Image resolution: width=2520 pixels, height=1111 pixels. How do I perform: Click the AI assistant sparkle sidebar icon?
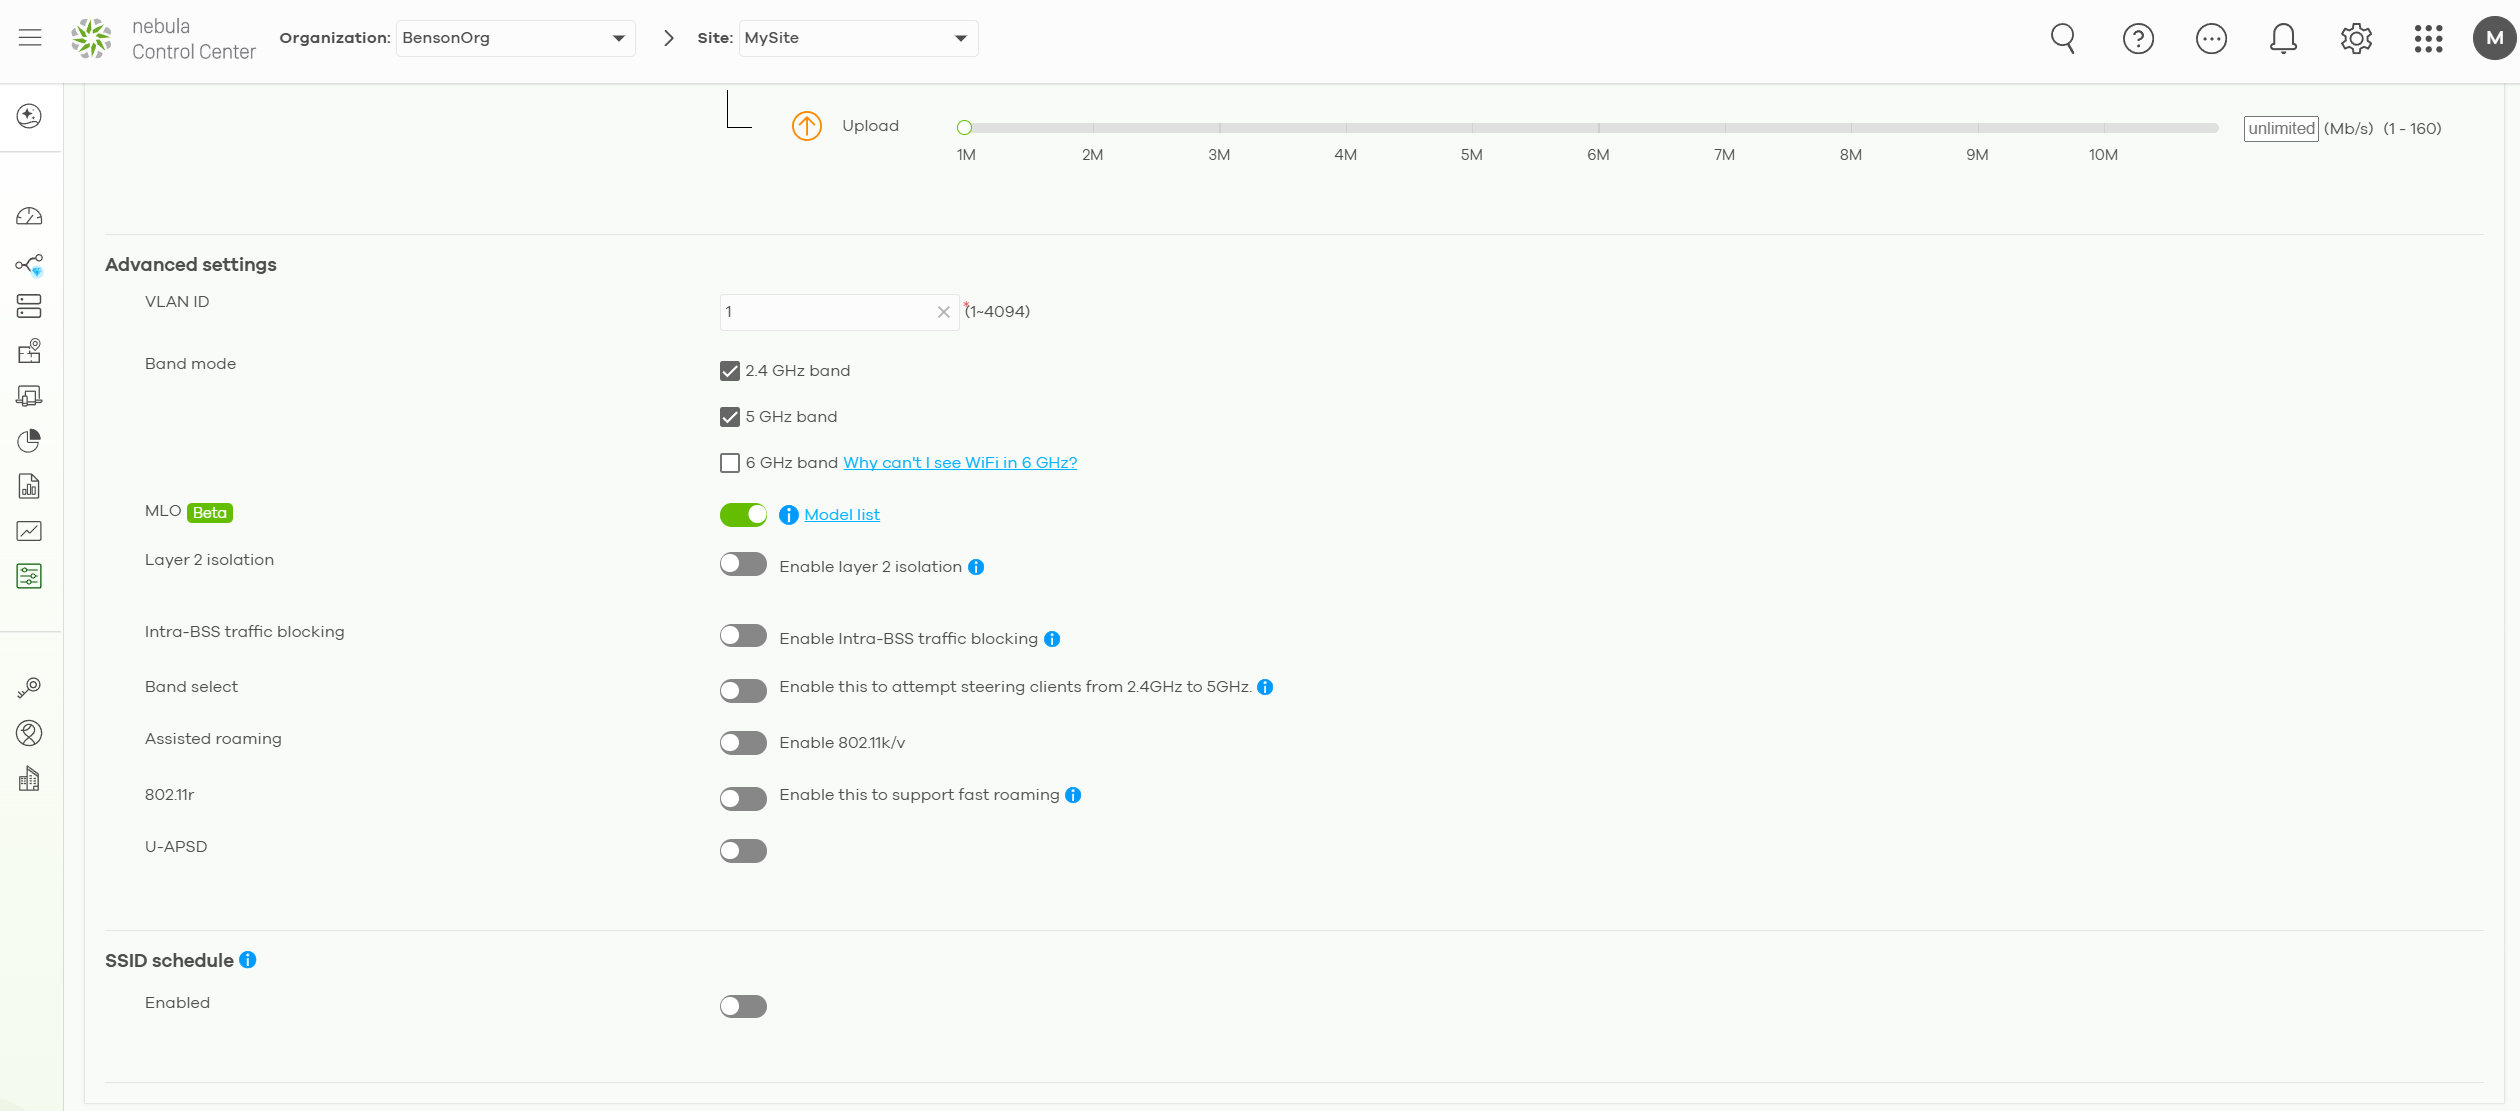(x=29, y=116)
